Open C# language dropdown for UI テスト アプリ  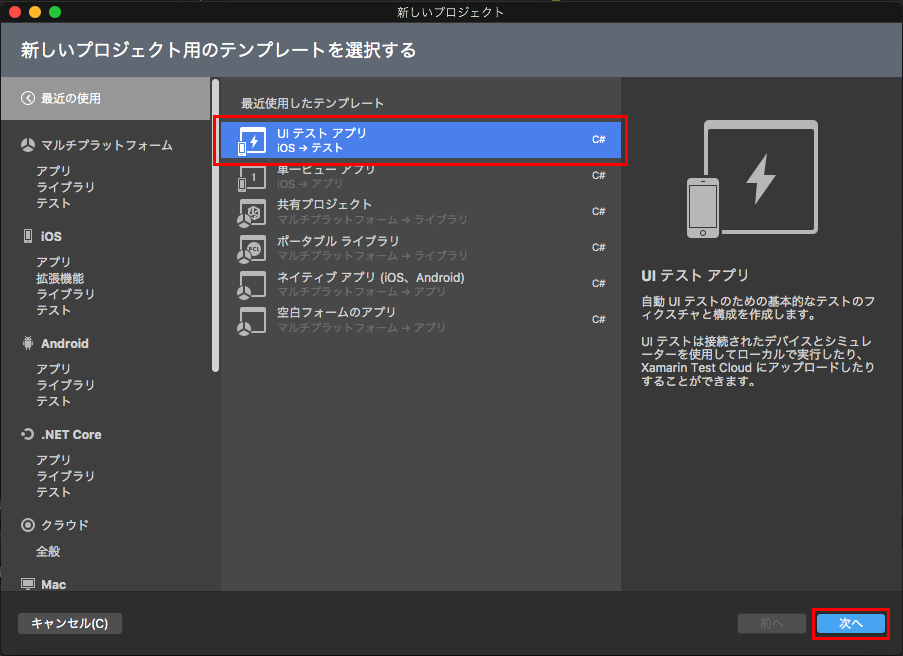click(x=598, y=139)
